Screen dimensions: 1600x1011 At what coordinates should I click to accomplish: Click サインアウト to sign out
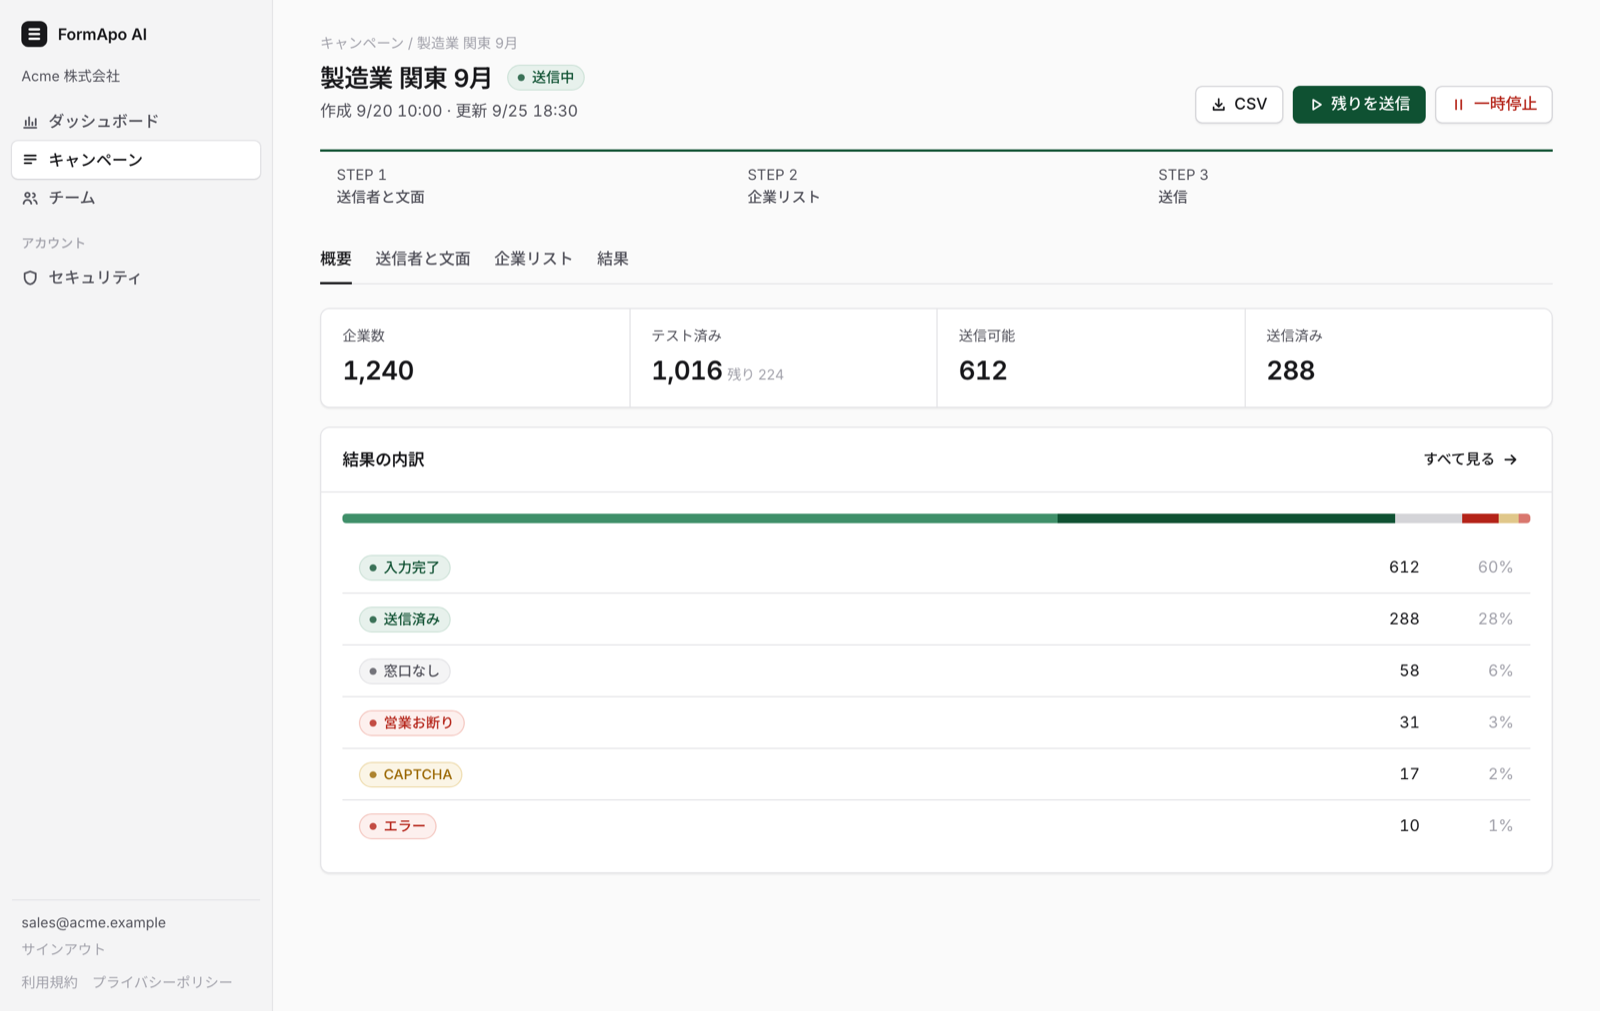(x=63, y=949)
